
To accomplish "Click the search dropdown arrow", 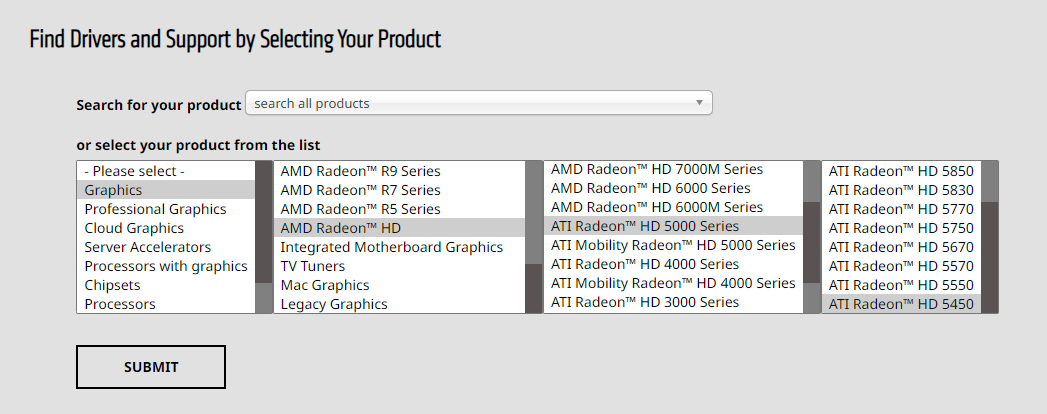I will 699,103.
